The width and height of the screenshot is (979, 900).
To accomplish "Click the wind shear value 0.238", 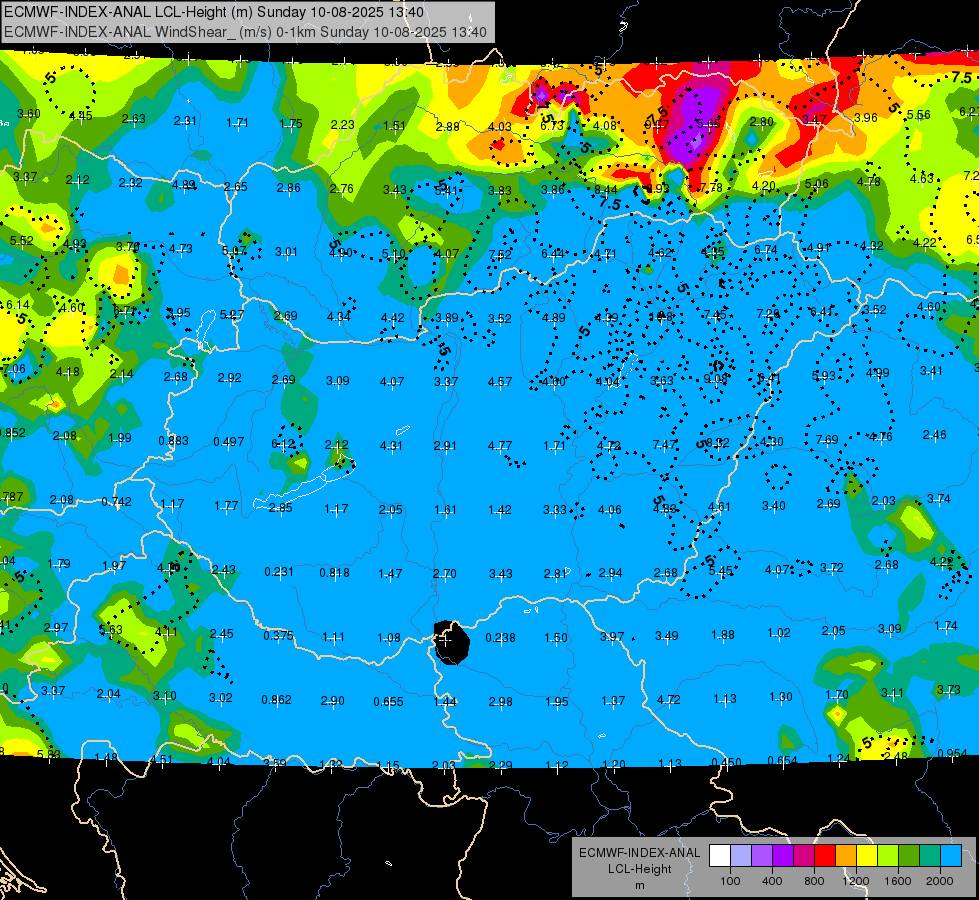I will point(501,638).
